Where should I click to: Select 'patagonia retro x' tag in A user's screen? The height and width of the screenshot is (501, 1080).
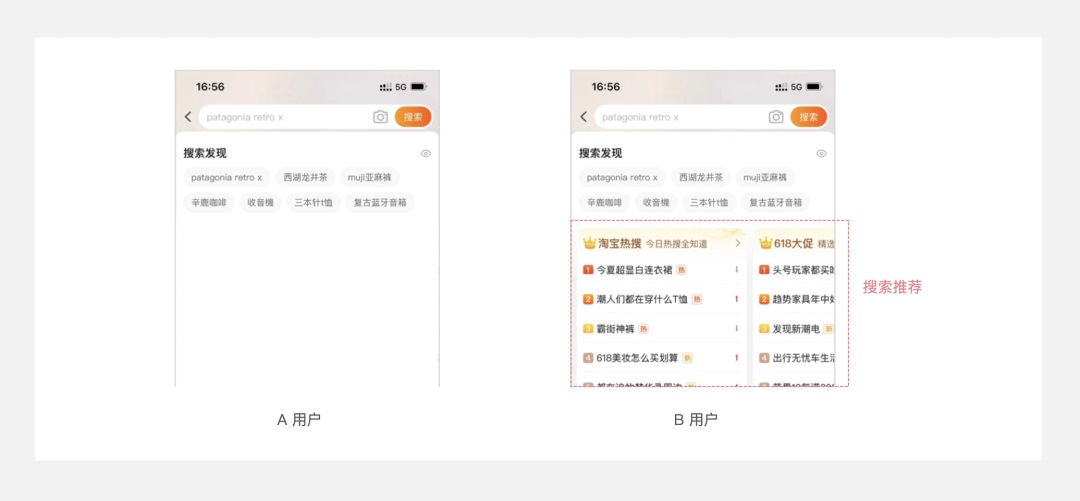(227, 177)
